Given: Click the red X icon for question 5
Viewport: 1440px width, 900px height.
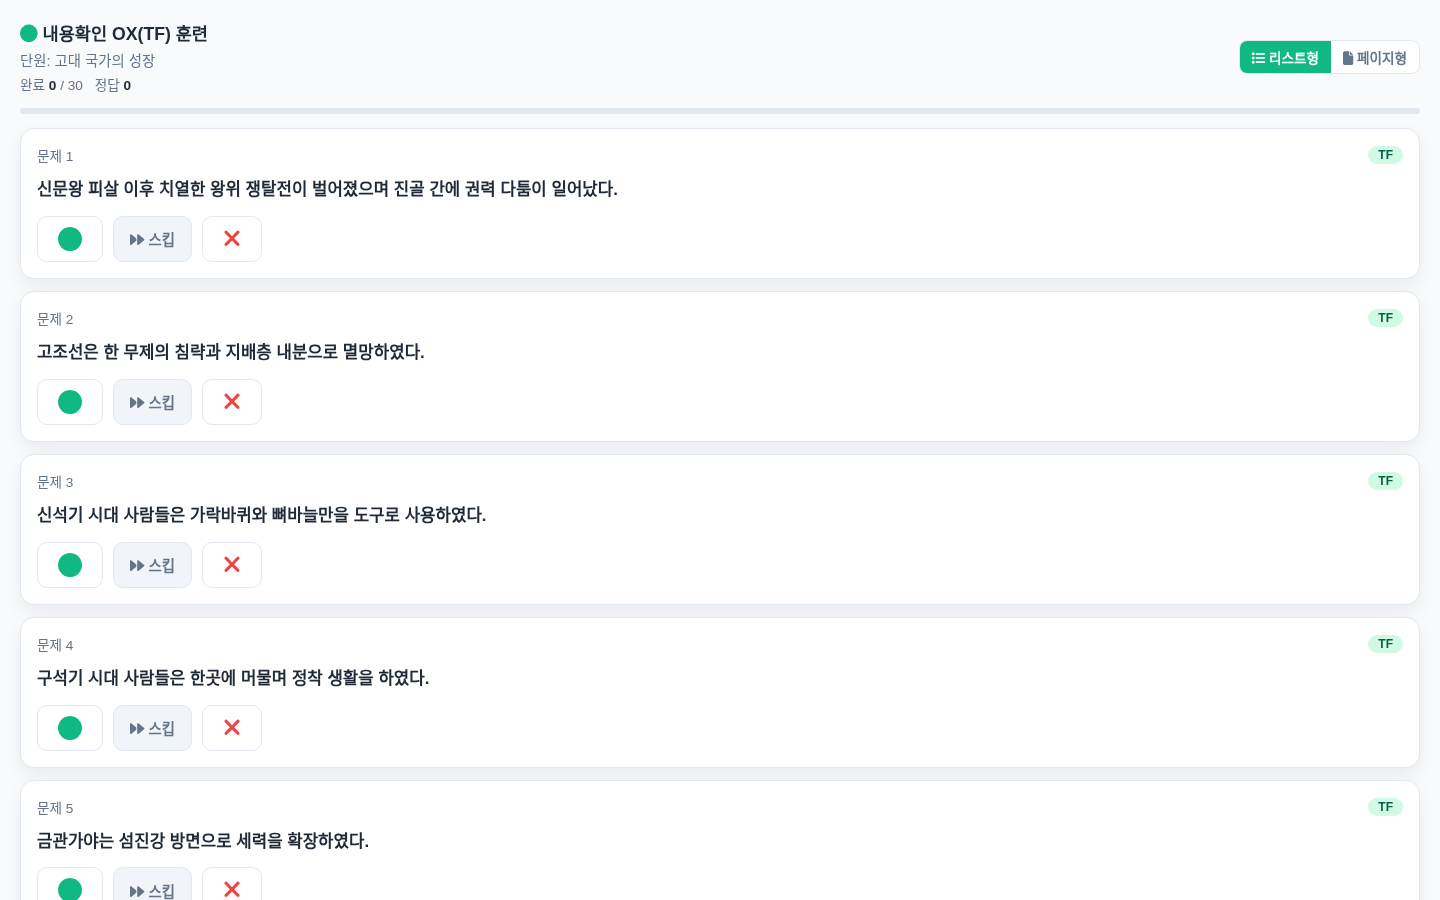Looking at the screenshot, I should coord(232,890).
